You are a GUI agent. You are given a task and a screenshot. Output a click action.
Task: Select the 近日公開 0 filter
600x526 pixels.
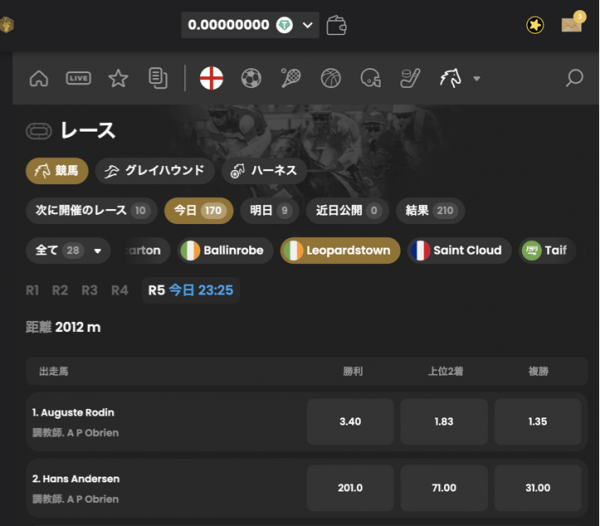pyautogui.click(x=347, y=210)
